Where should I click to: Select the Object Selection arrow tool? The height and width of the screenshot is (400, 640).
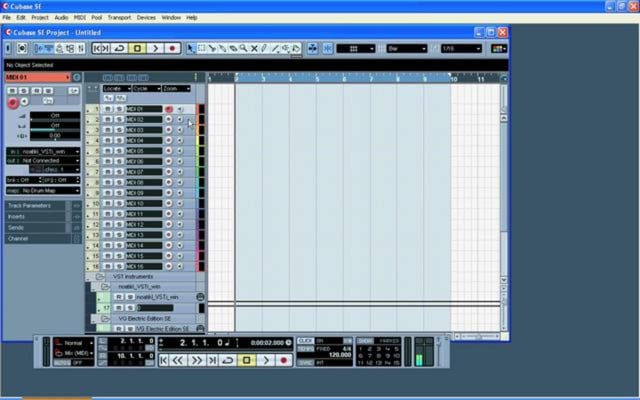click(191, 49)
